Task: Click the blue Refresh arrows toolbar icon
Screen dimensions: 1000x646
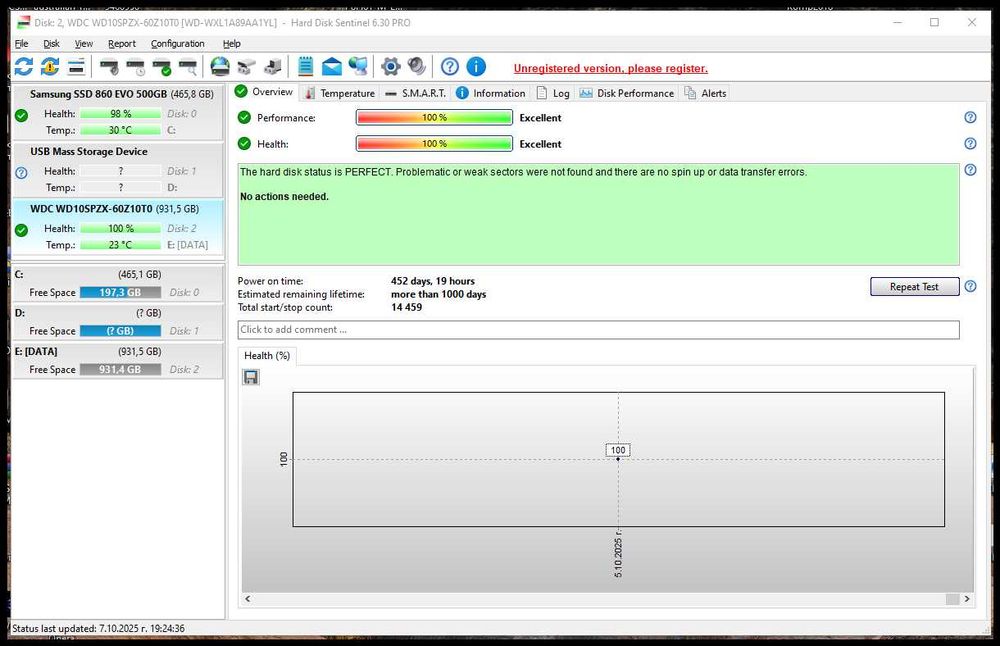Action: click(x=24, y=66)
